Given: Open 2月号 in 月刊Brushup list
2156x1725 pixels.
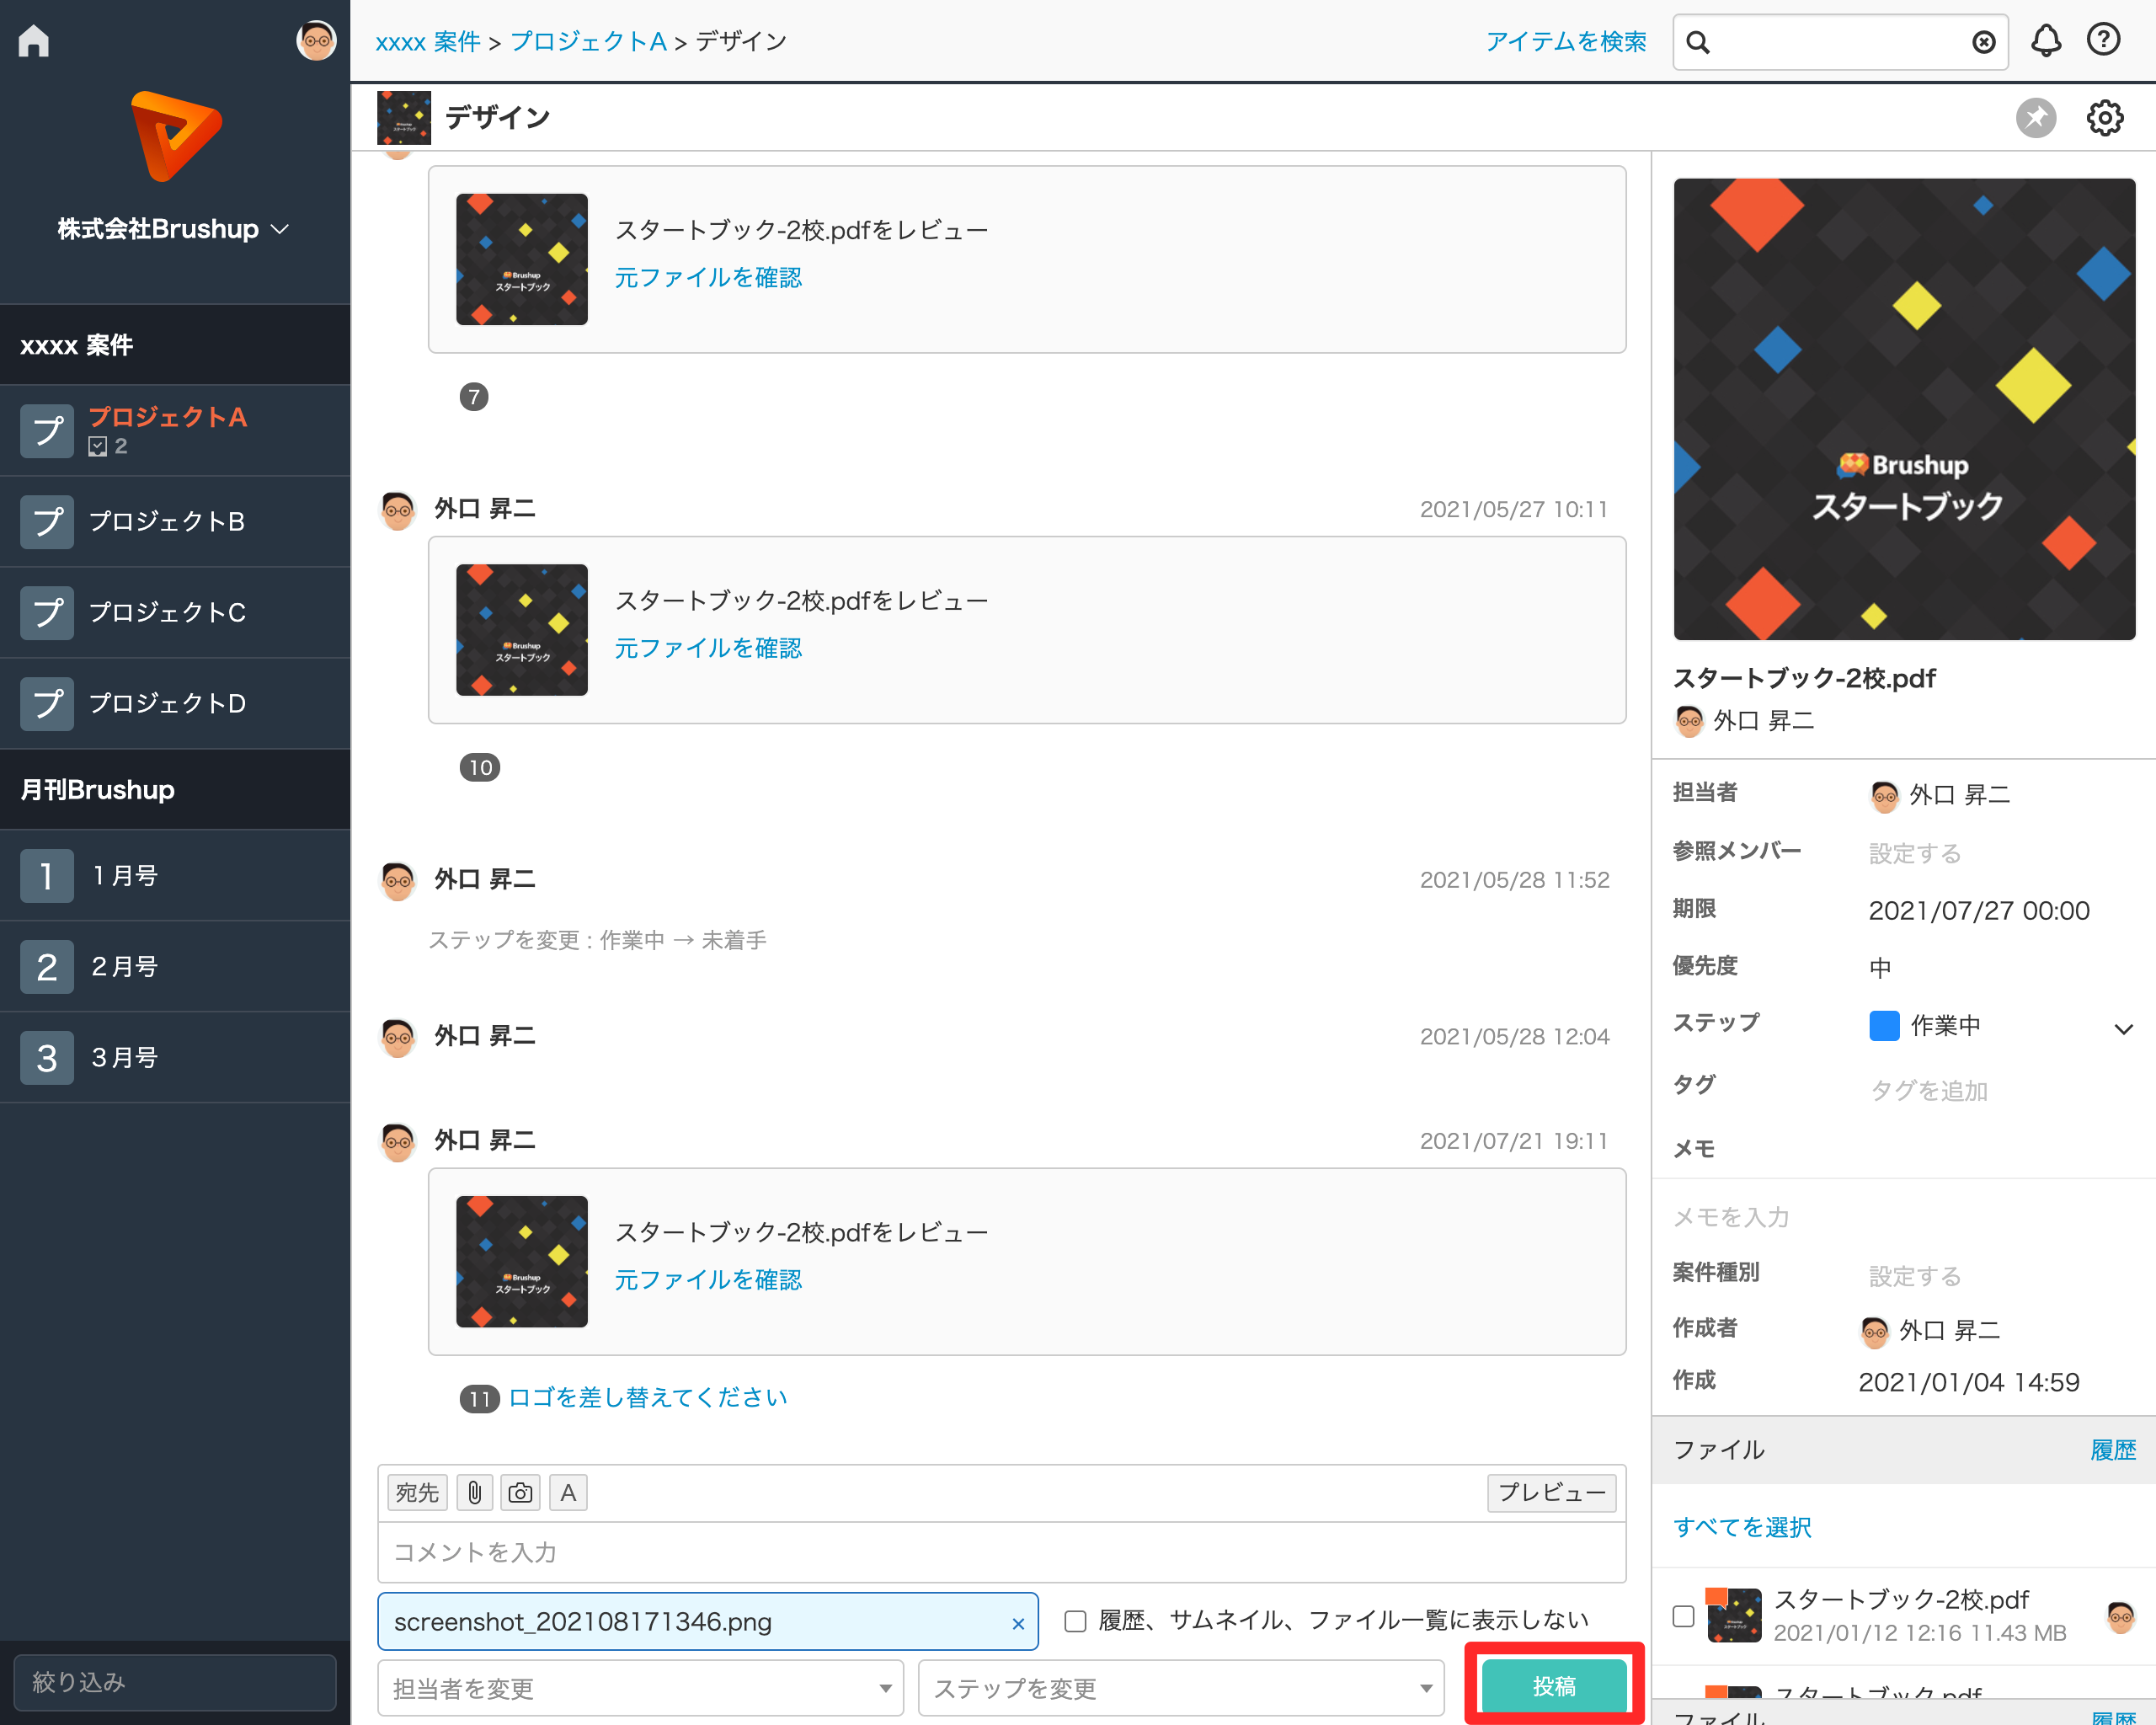Looking at the screenshot, I should 125,966.
